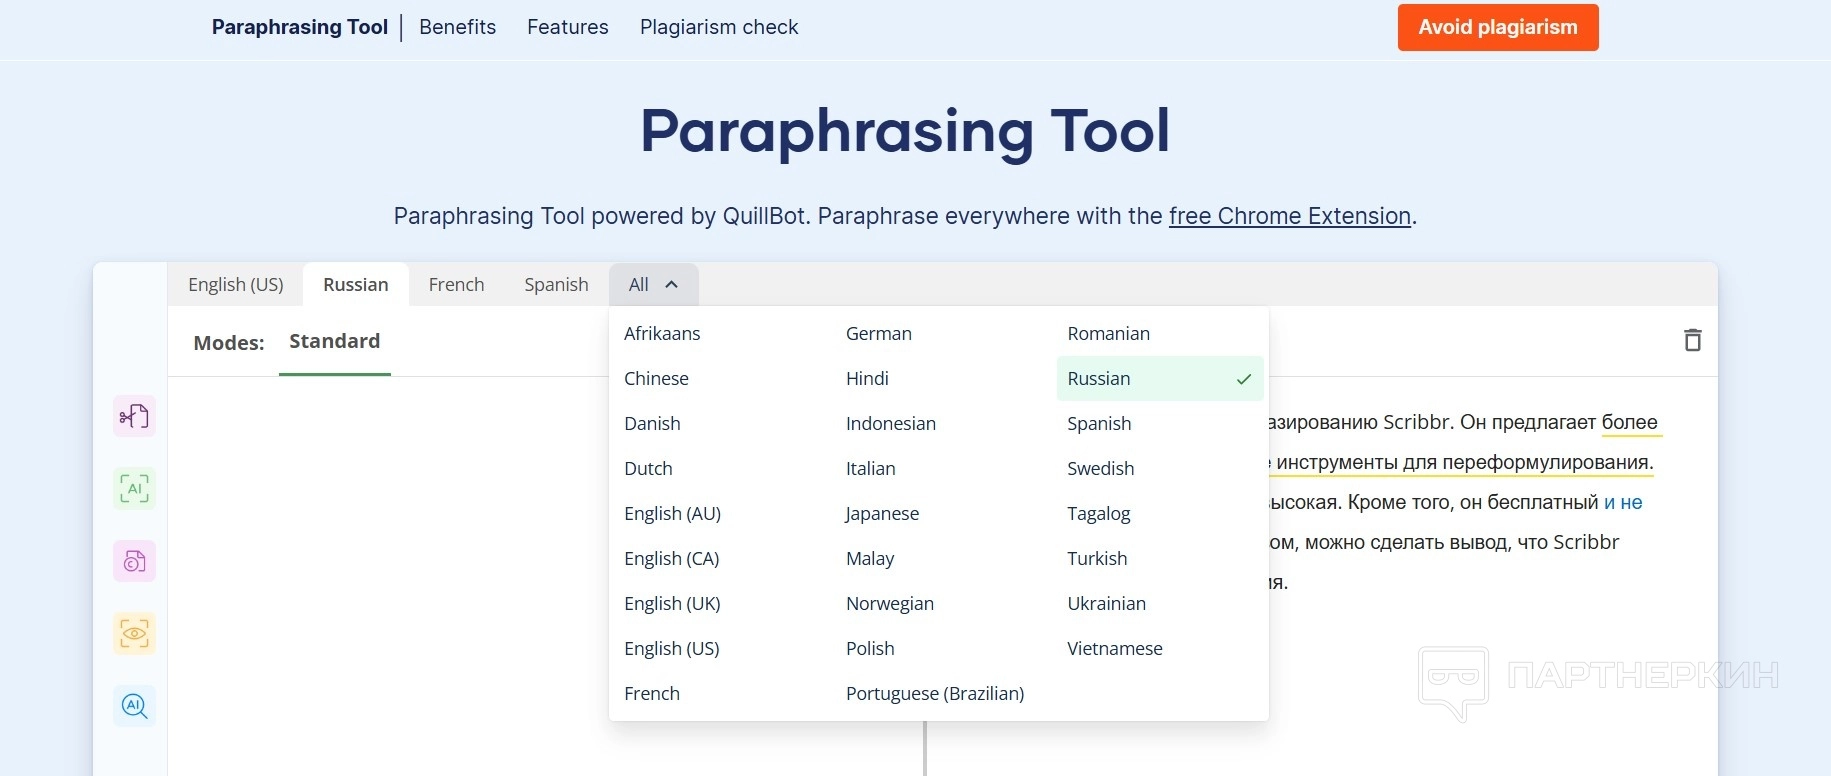Select Portuguese (Brazilian) language option
Image resolution: width=1831 pixels, height=776 pixels.
[934, 694]
